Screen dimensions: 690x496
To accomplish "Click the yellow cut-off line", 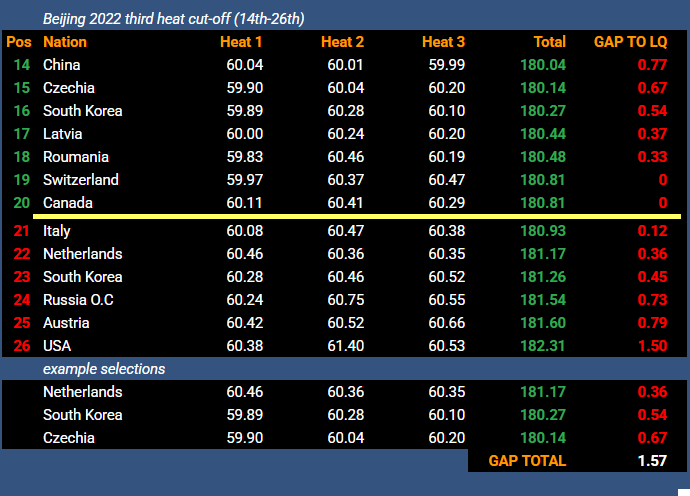I will click(357, 217).
